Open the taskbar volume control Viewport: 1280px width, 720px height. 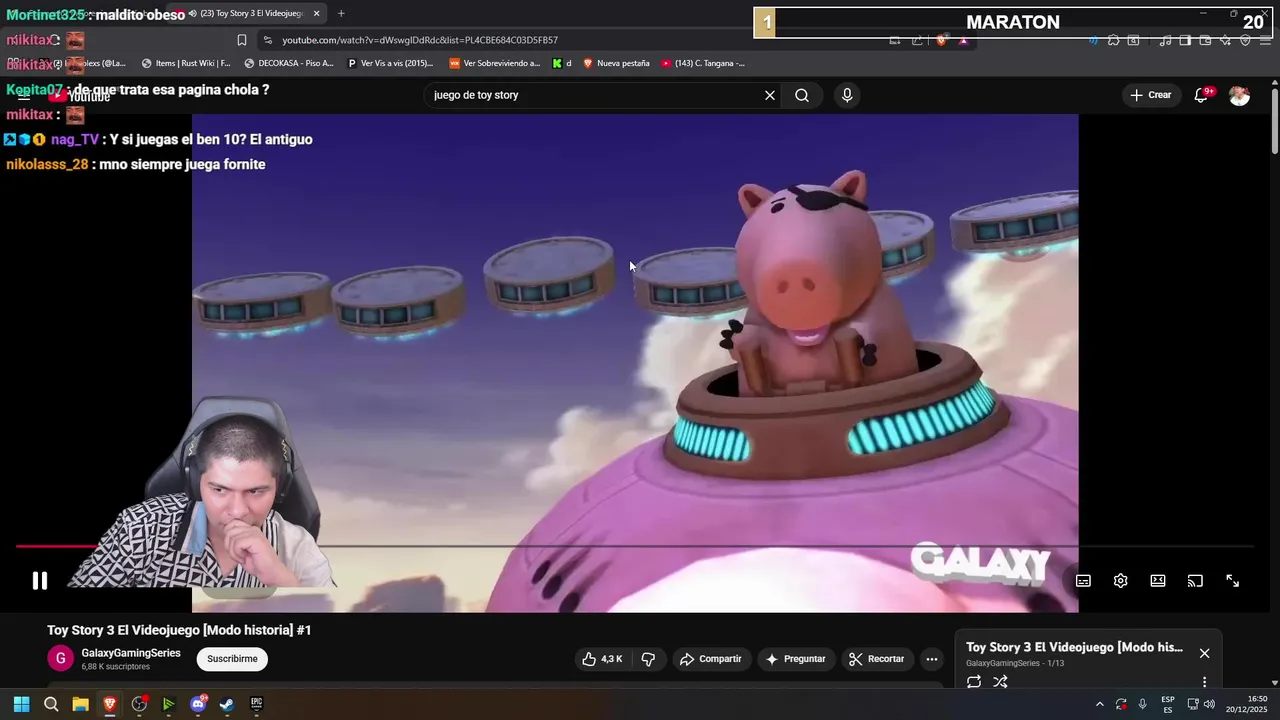point(1209,704)
